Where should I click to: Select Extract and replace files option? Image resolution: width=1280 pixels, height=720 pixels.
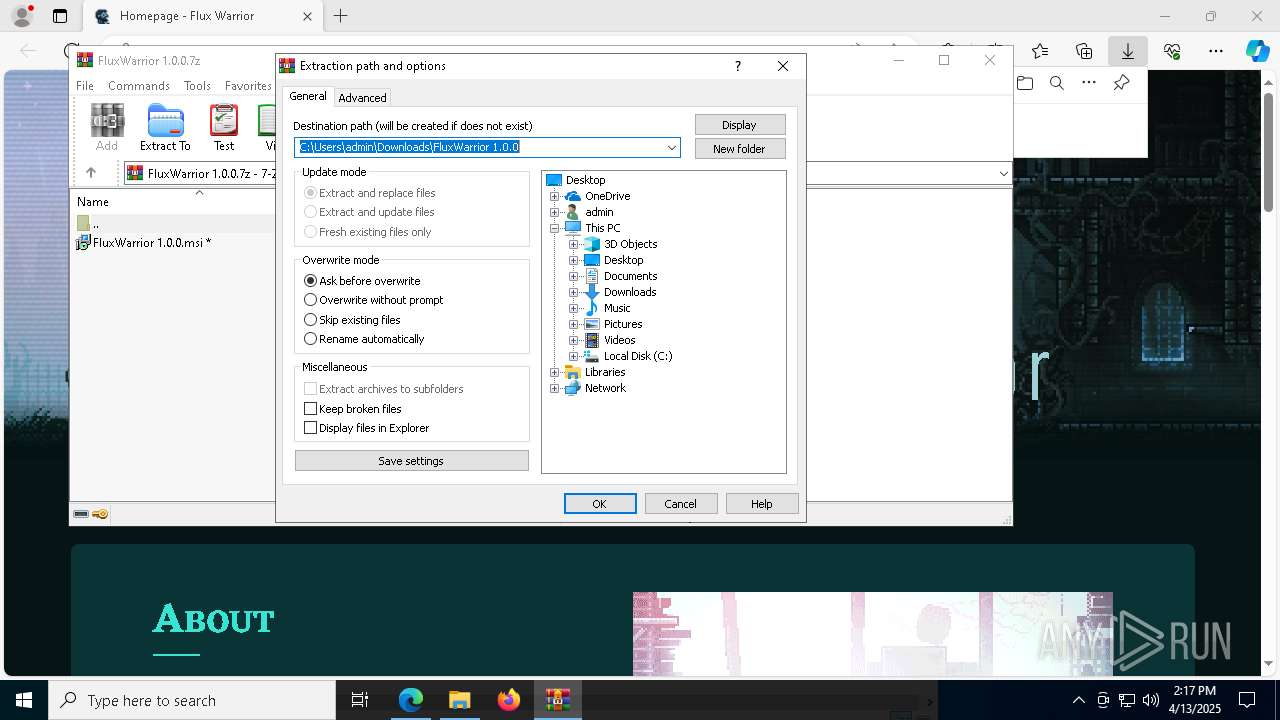[370, 193]
